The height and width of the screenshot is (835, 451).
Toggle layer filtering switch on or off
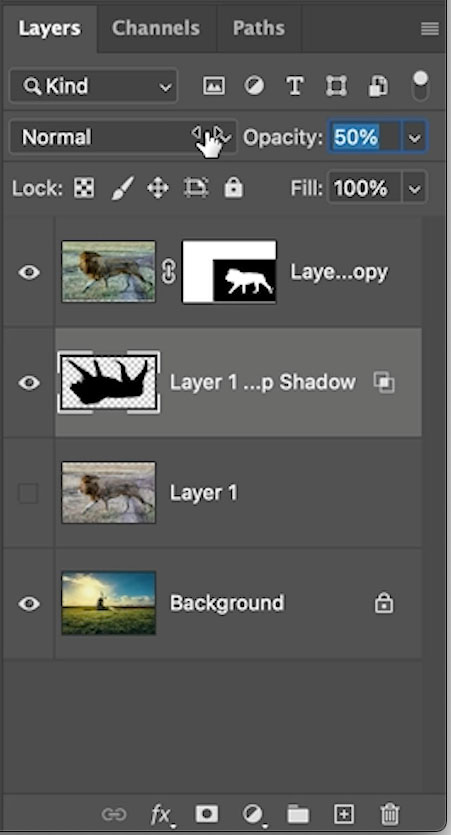click(x=421, y=86)
